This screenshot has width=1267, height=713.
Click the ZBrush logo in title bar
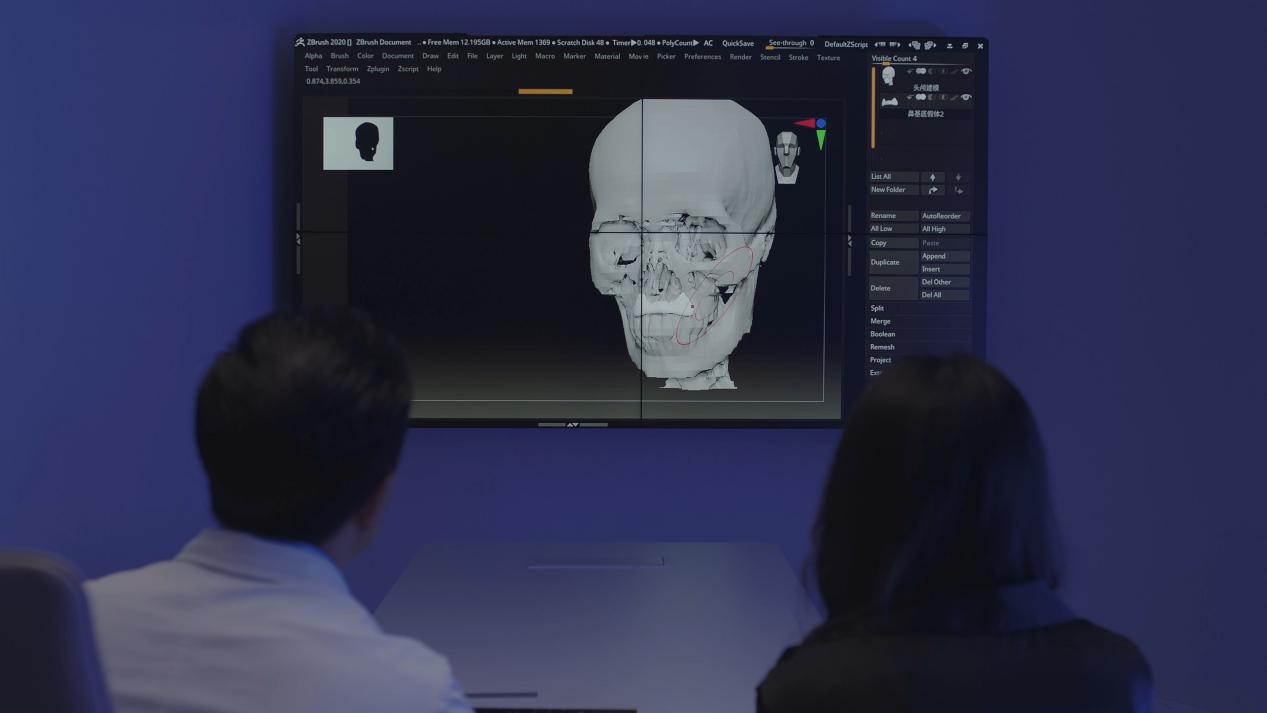(300, 43)
